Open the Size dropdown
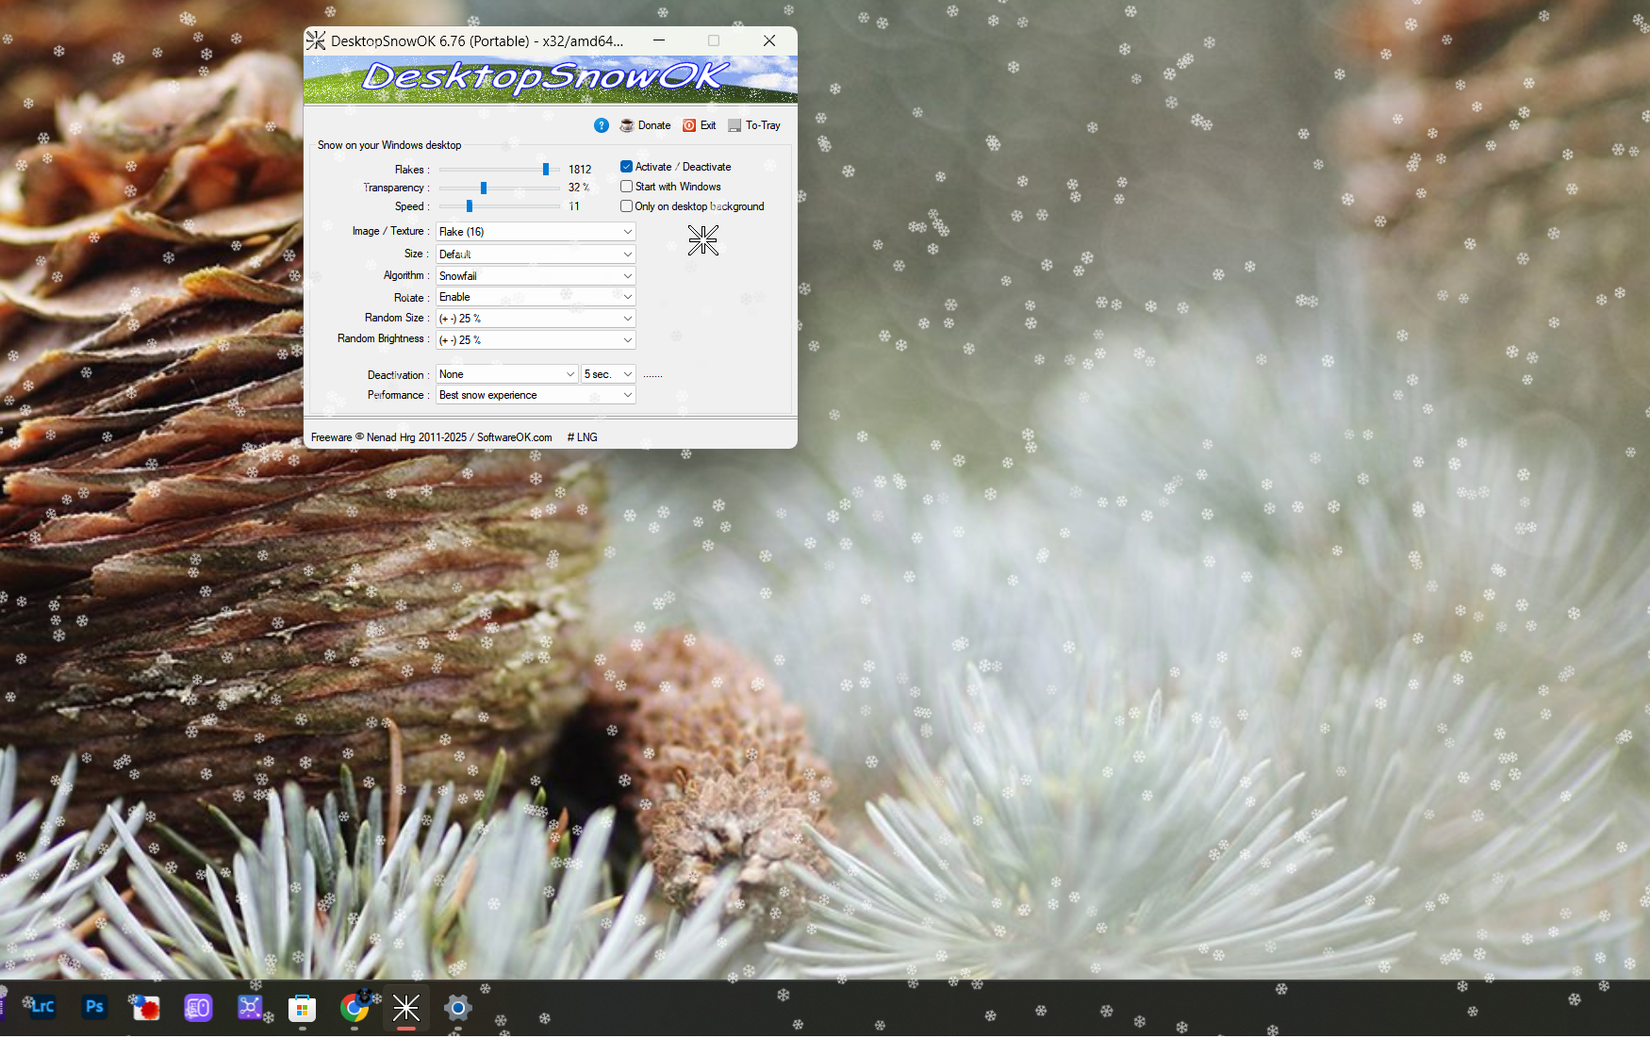The width and height of the screenshot is (1650, 1037). pyautogui.click(x=535, y=254)
